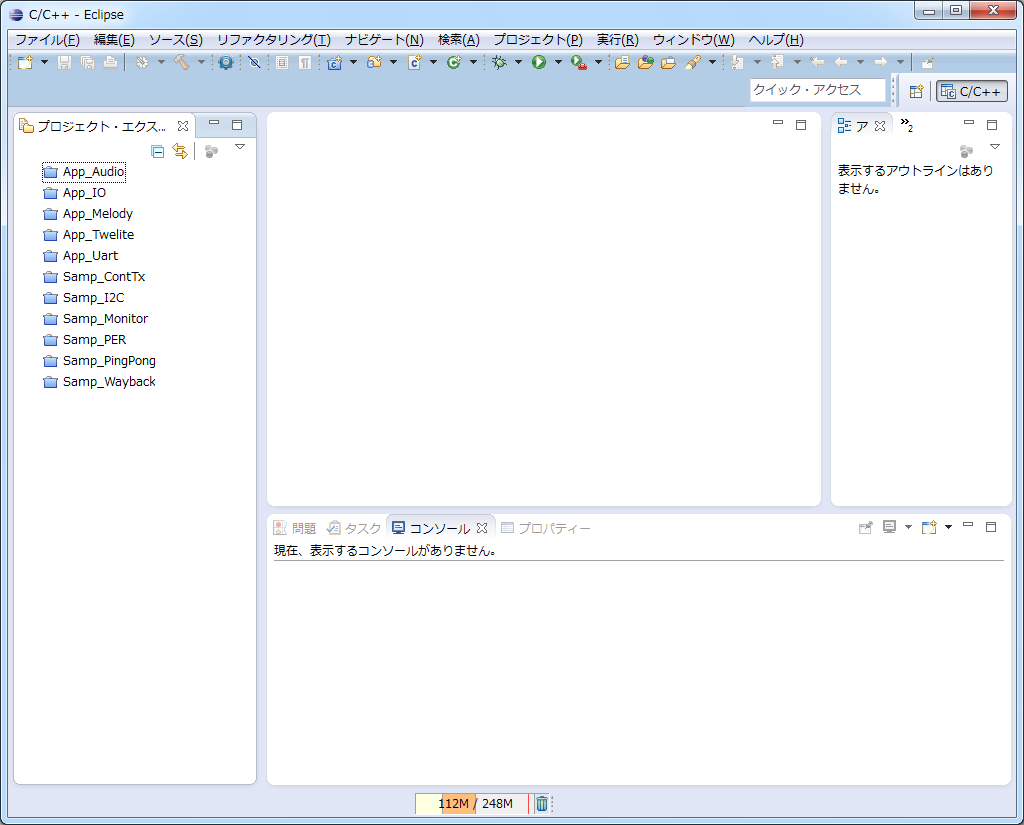This screenshot has height=825, width=1024.
Task: Click the build configuration dial icon
Action: click(x=142, y=63)
